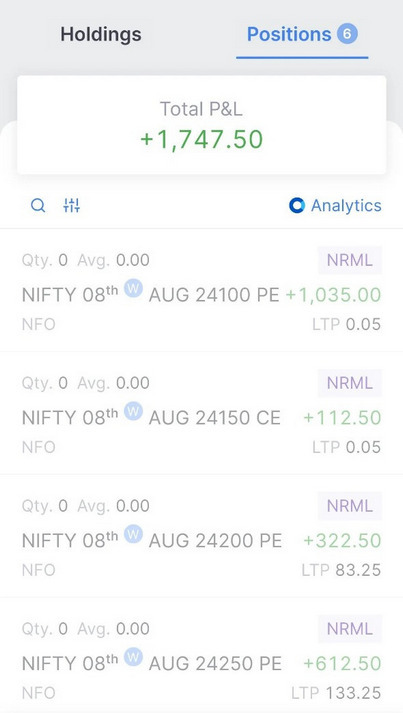This screenshot has width=403, height=713.
Task: Tap weekly W badge on 24150 CE
Action: coord(133,411)
